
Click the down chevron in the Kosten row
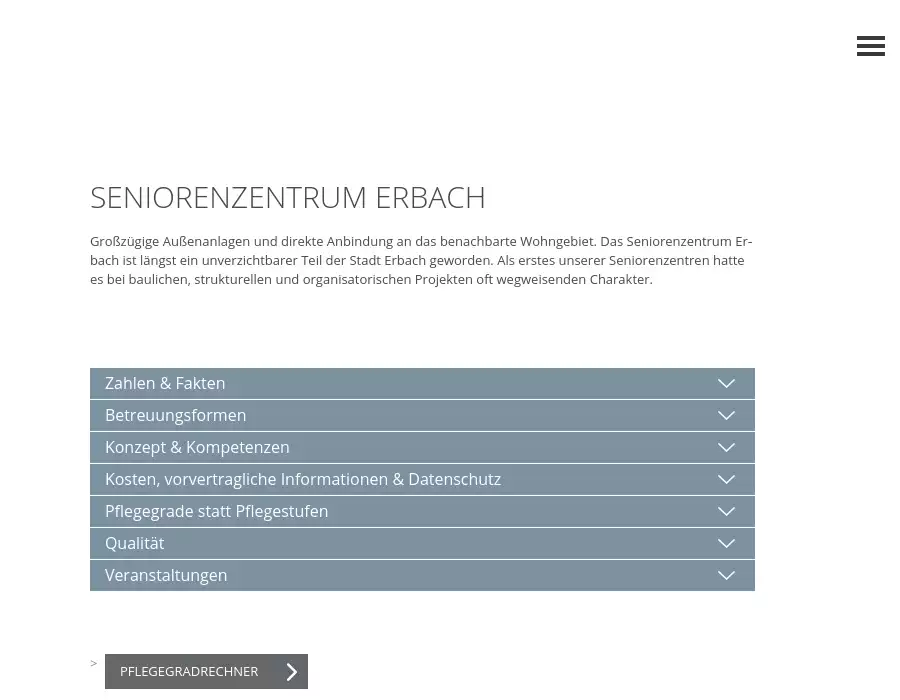(x=726, y=480)
